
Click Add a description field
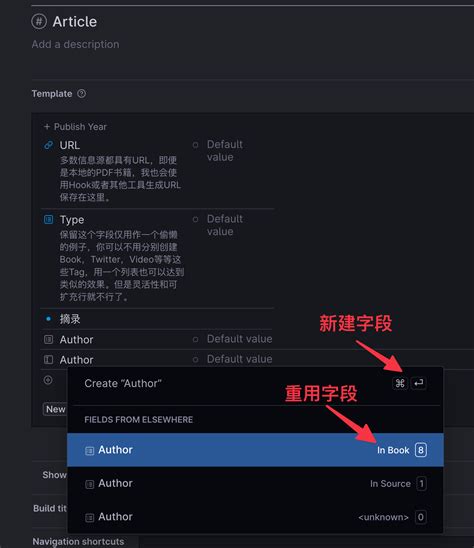click(x=76, y=44)
